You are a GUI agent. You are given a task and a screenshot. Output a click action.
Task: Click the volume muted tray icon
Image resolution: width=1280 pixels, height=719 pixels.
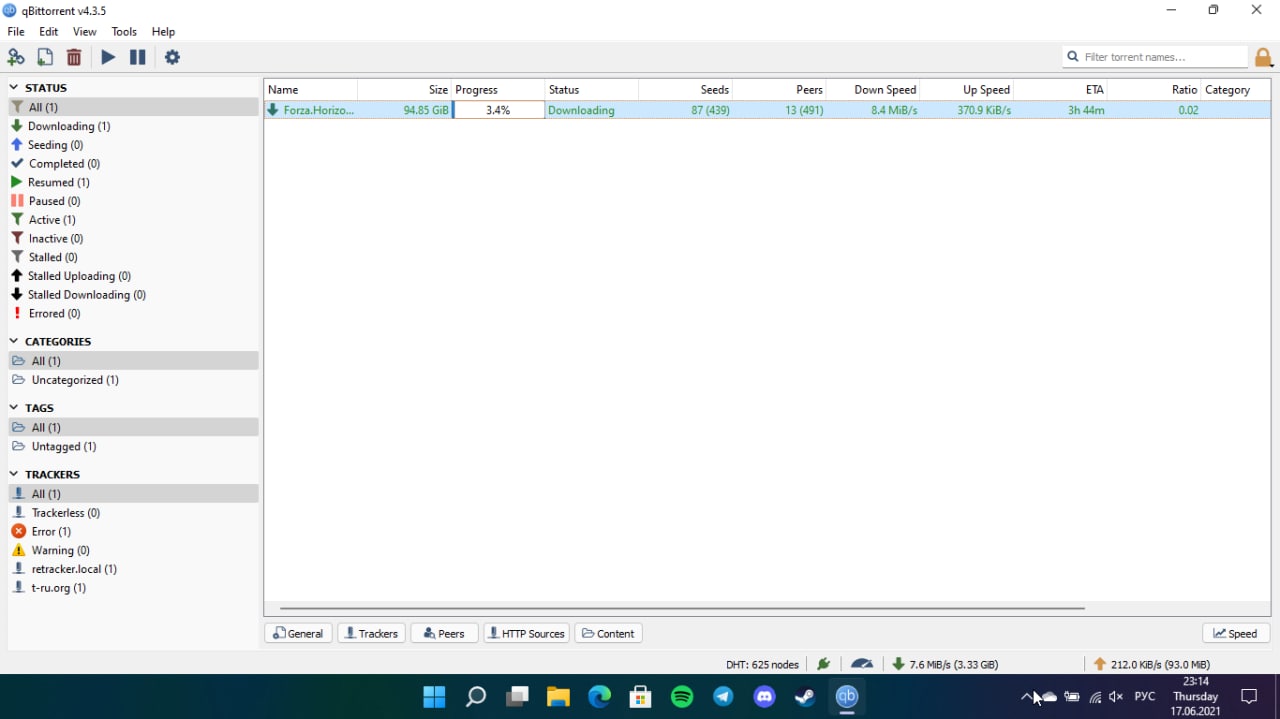tap(1116, 697)
